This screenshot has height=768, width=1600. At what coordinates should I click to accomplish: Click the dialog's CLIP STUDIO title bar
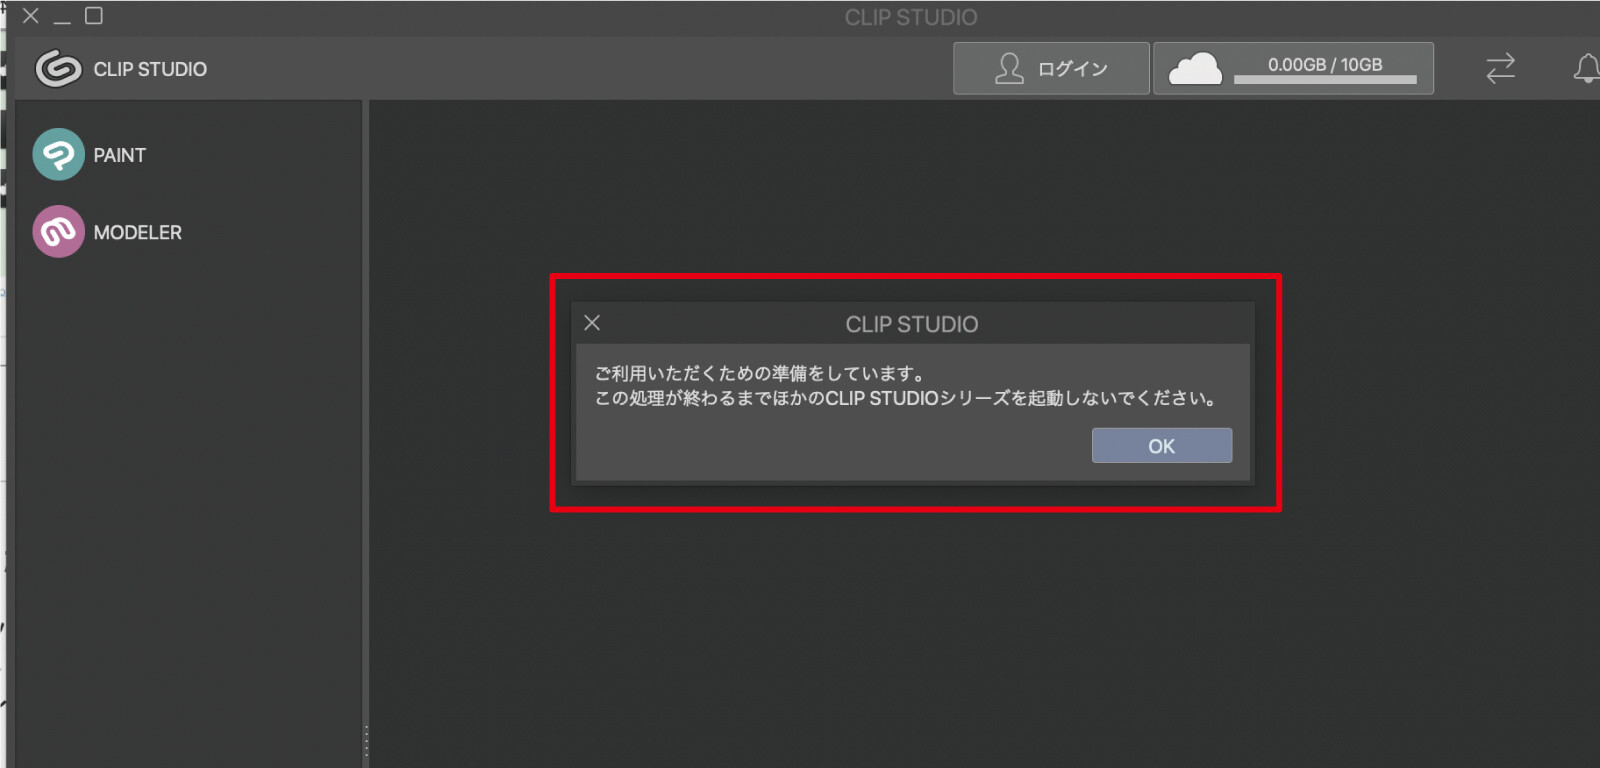pos(912,324)
